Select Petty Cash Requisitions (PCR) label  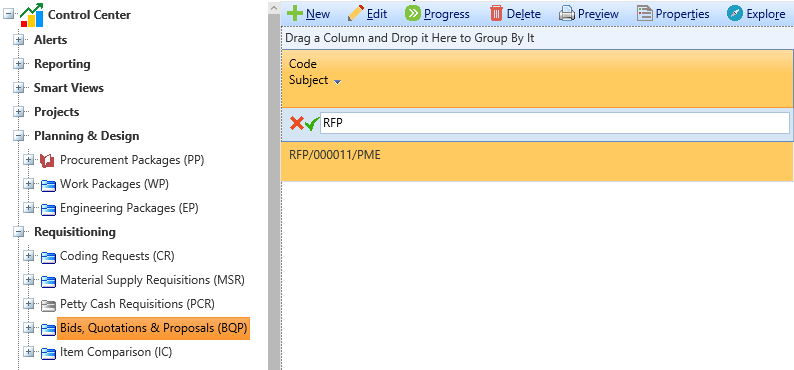[137, 304]
